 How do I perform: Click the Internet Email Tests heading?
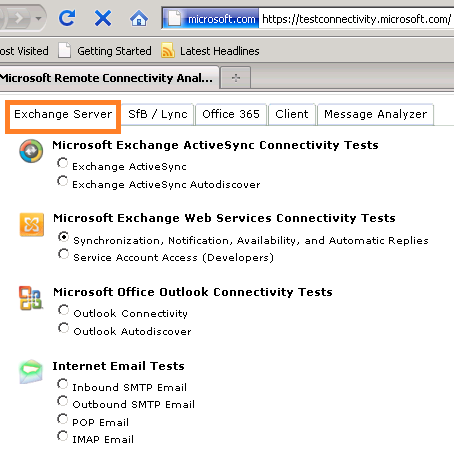tap(118, 366)
